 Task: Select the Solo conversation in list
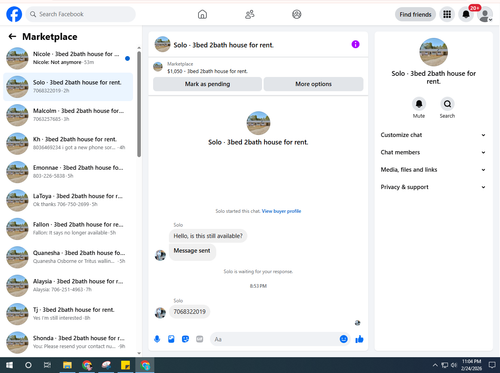68,87
